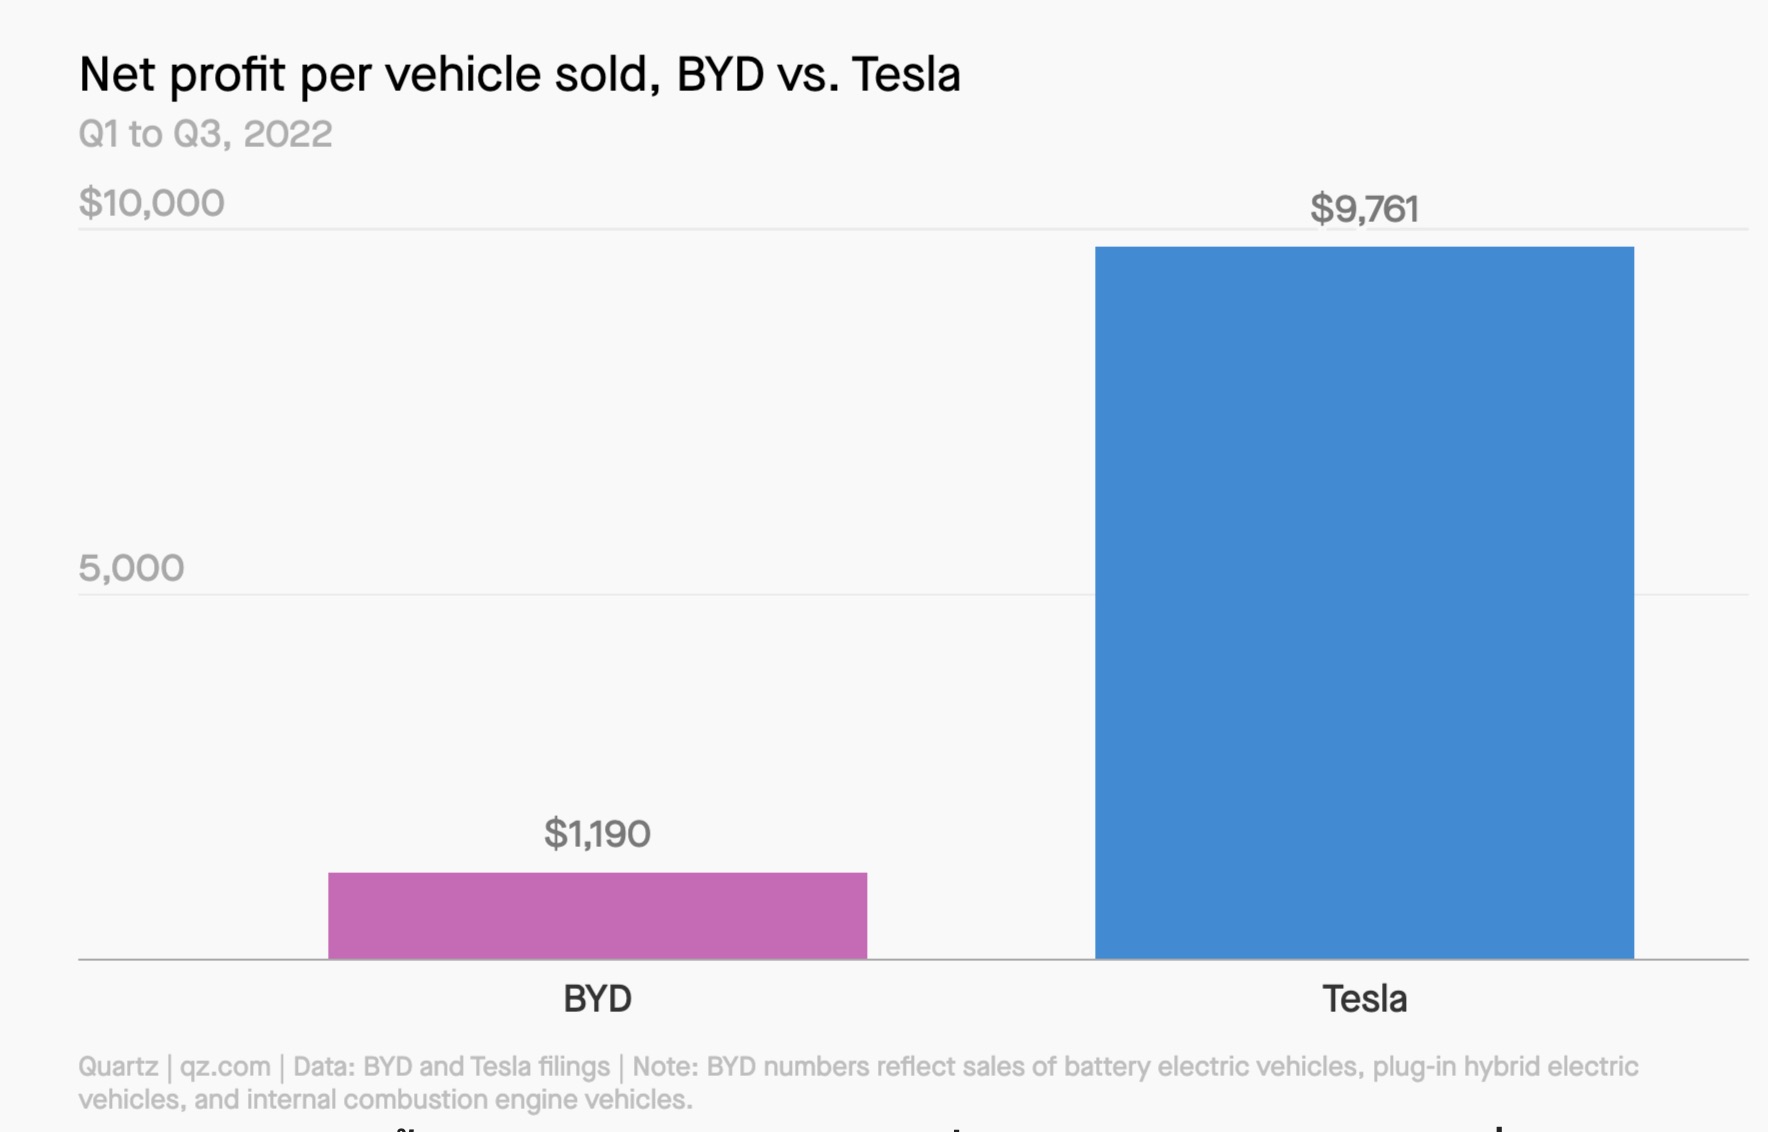Click the $10,000 y-axis label

[151, 203]
